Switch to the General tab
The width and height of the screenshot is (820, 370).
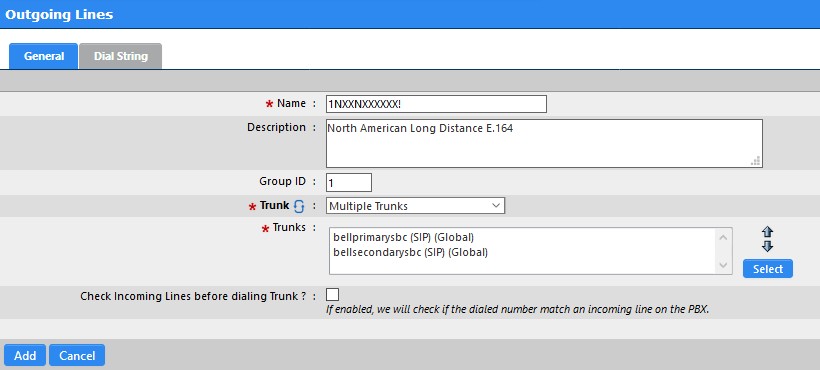(x=43, y=56)
